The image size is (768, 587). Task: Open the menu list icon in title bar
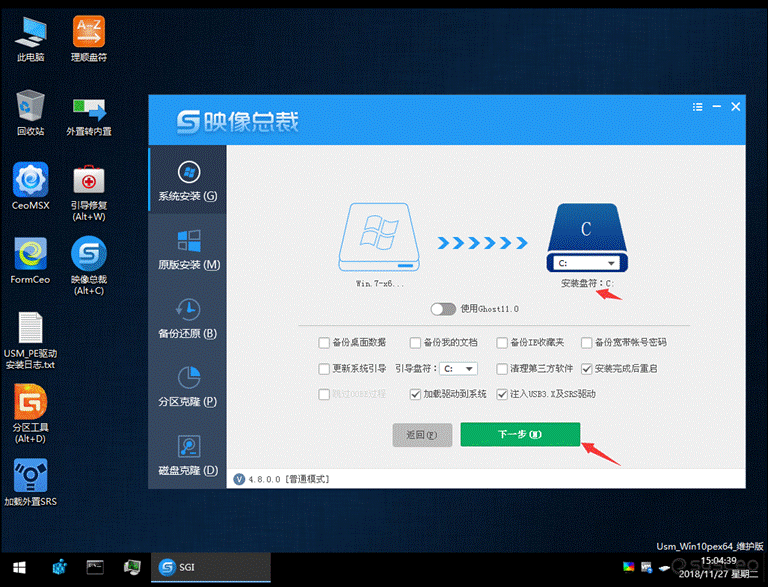pos(697,107)
